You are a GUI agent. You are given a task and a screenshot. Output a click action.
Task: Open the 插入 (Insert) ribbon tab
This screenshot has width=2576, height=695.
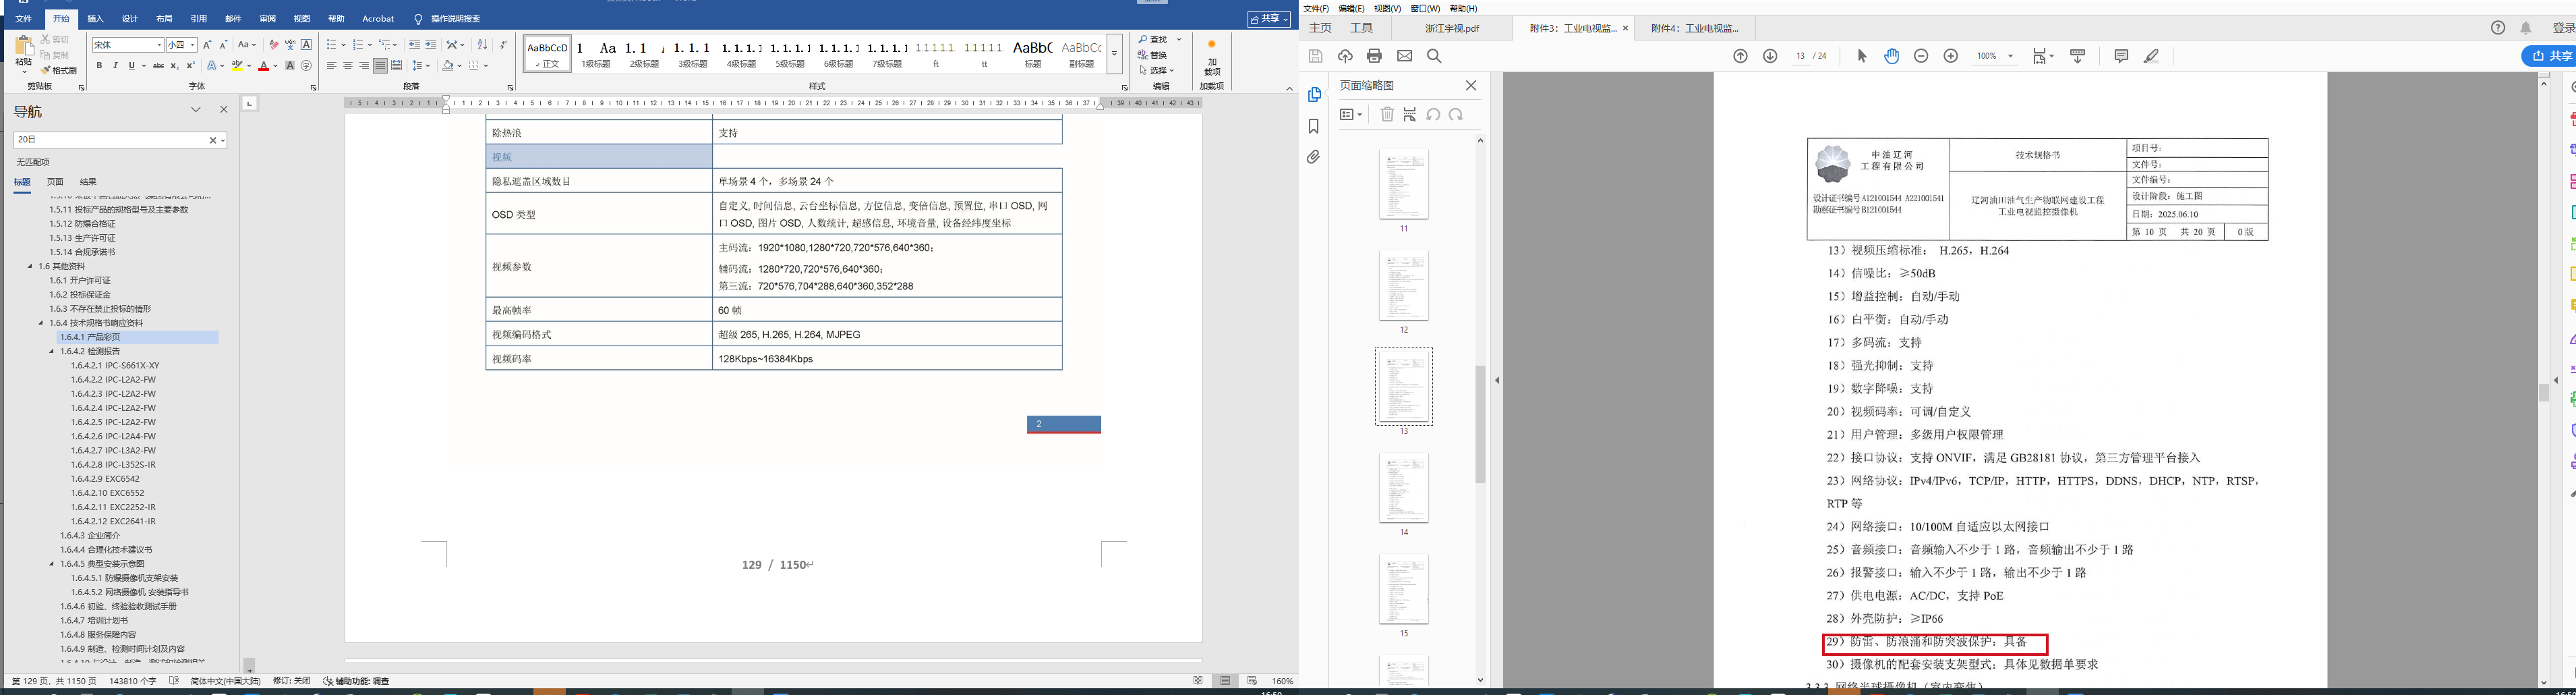[x=95, y=19]
